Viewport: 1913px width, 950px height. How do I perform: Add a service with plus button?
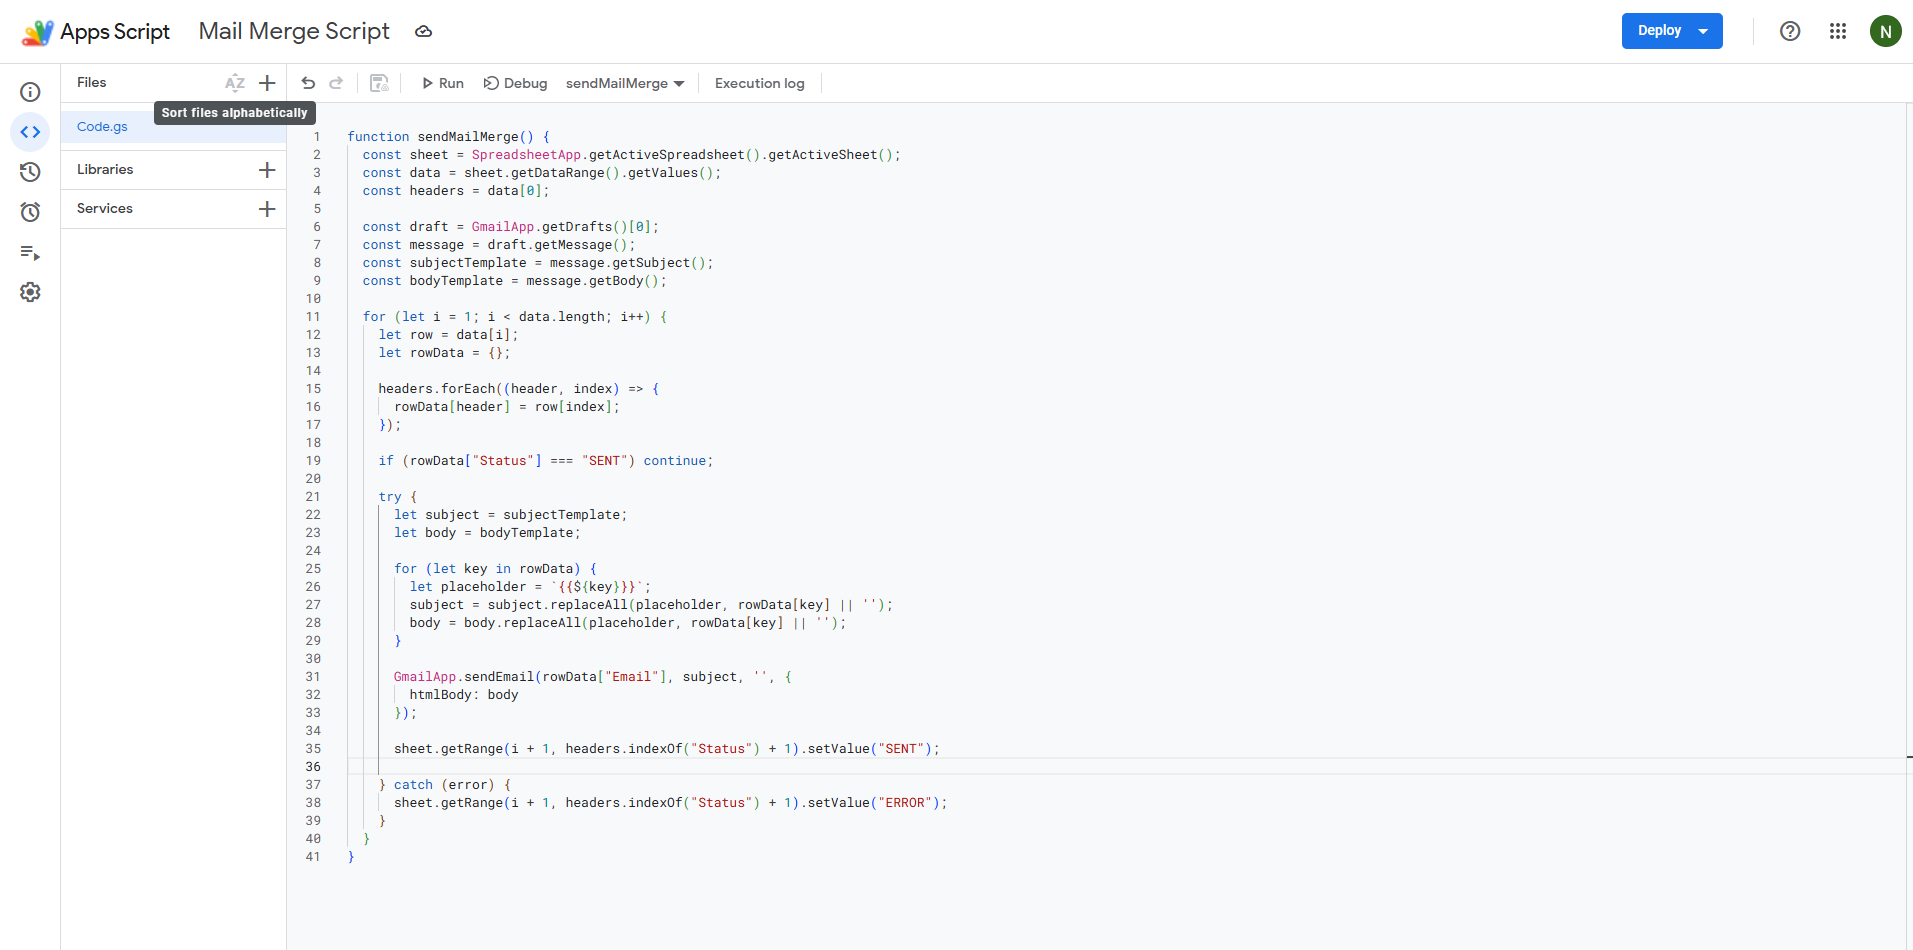click(x=267, y=209)
